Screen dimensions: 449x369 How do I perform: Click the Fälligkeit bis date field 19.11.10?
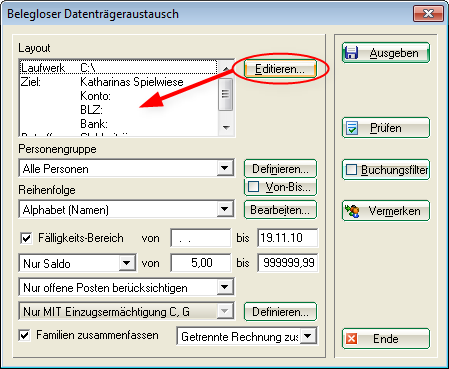click(x=287, y=238)
